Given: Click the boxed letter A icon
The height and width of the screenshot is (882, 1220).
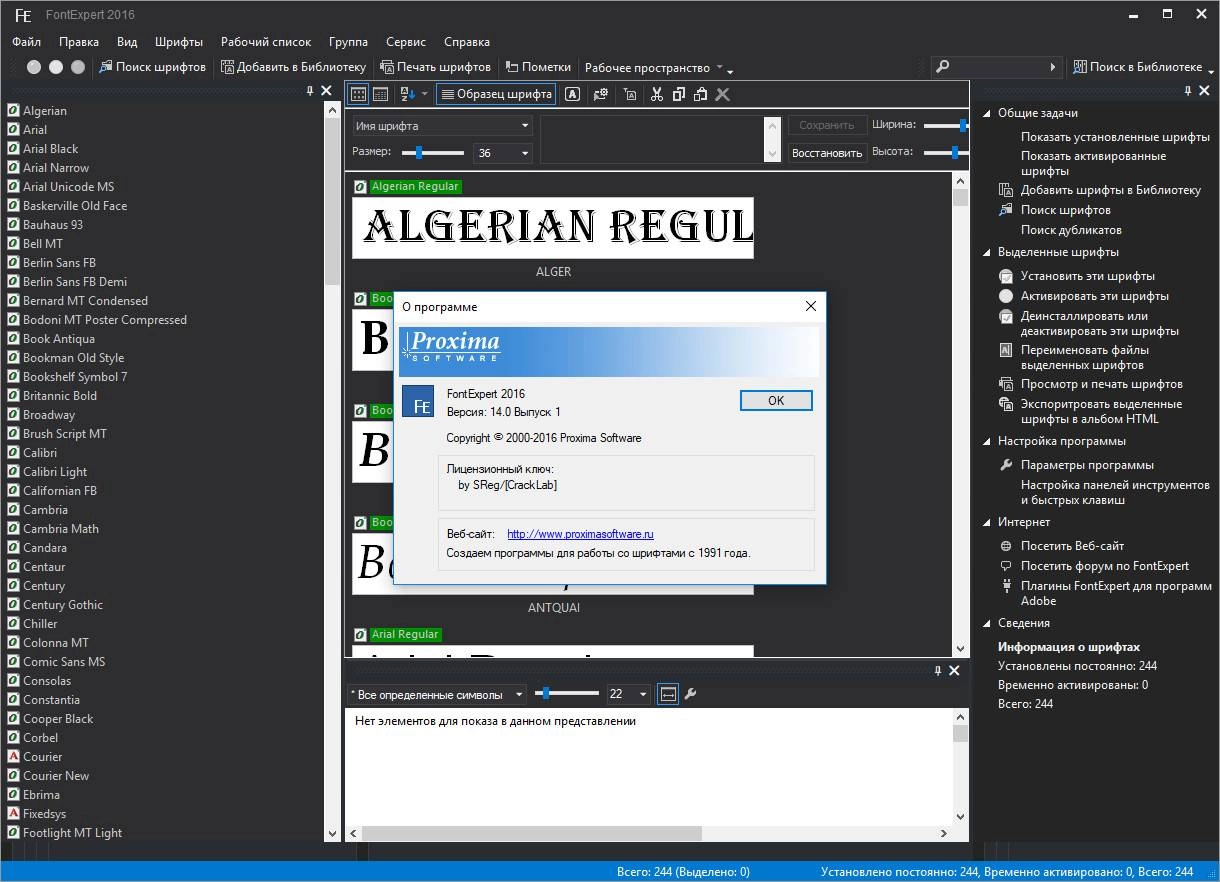Looking at the screenshot, I should tap(572, 94).
